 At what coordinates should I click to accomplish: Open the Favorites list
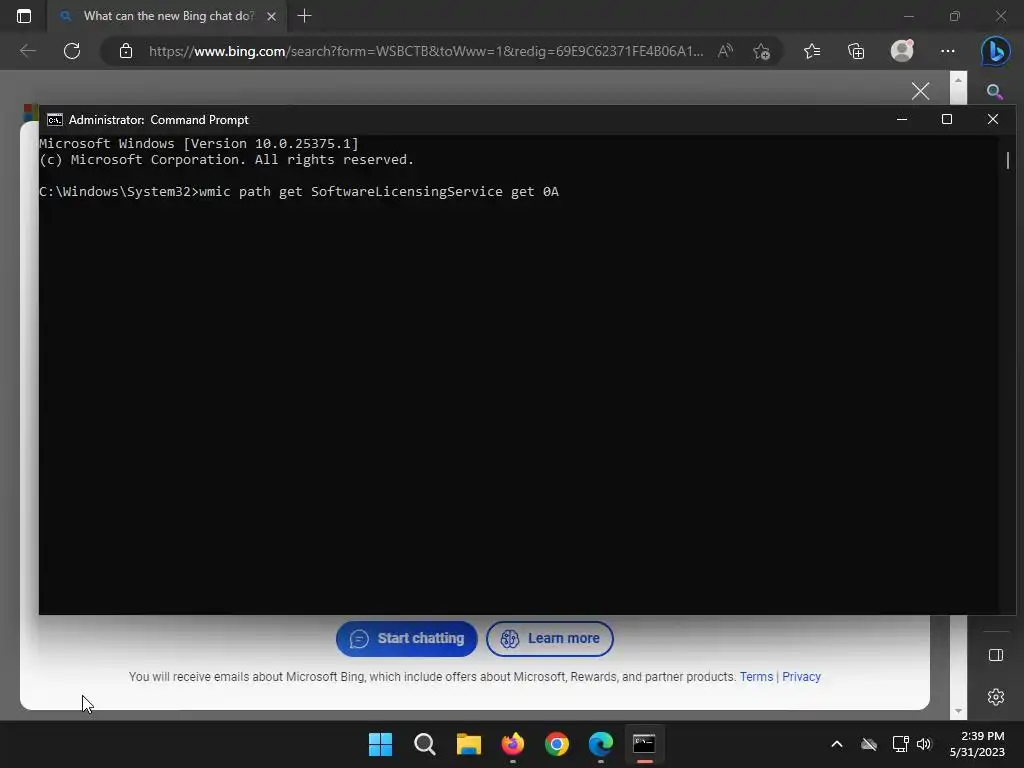tap(812, 51)
